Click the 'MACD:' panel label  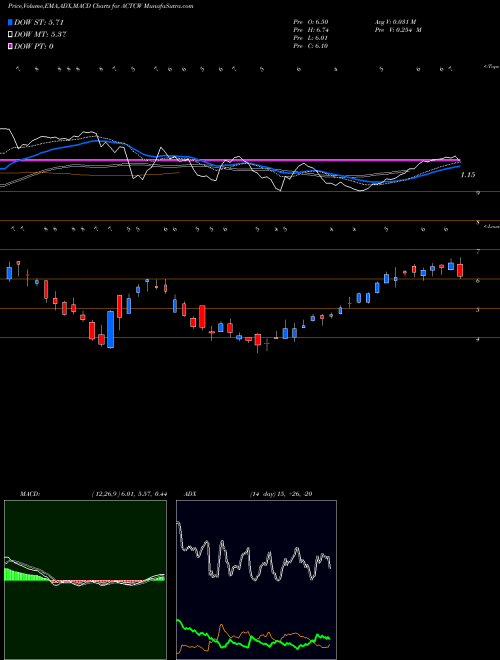click(x=29, y=494)
